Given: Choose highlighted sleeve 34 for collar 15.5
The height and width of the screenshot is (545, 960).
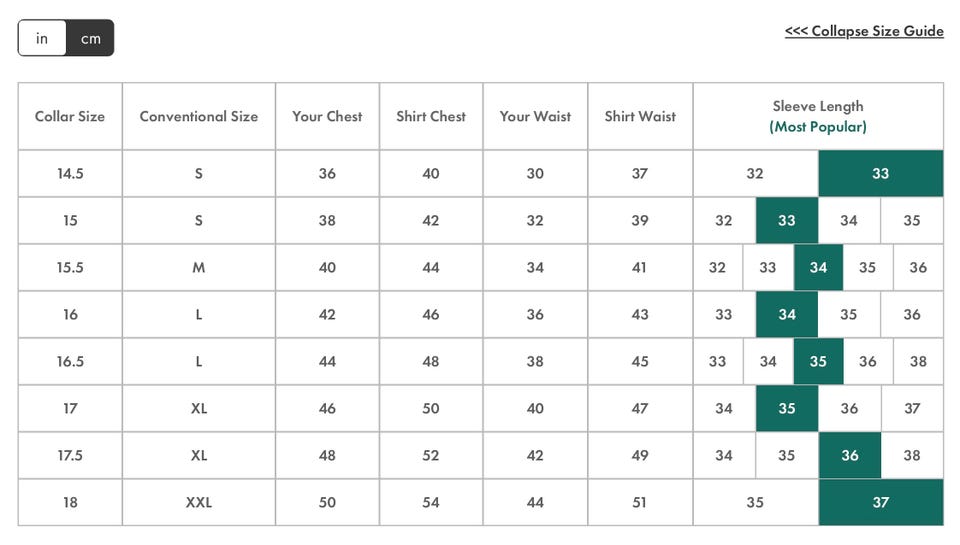Looking at the screenshot, I should tap(818, 268).
